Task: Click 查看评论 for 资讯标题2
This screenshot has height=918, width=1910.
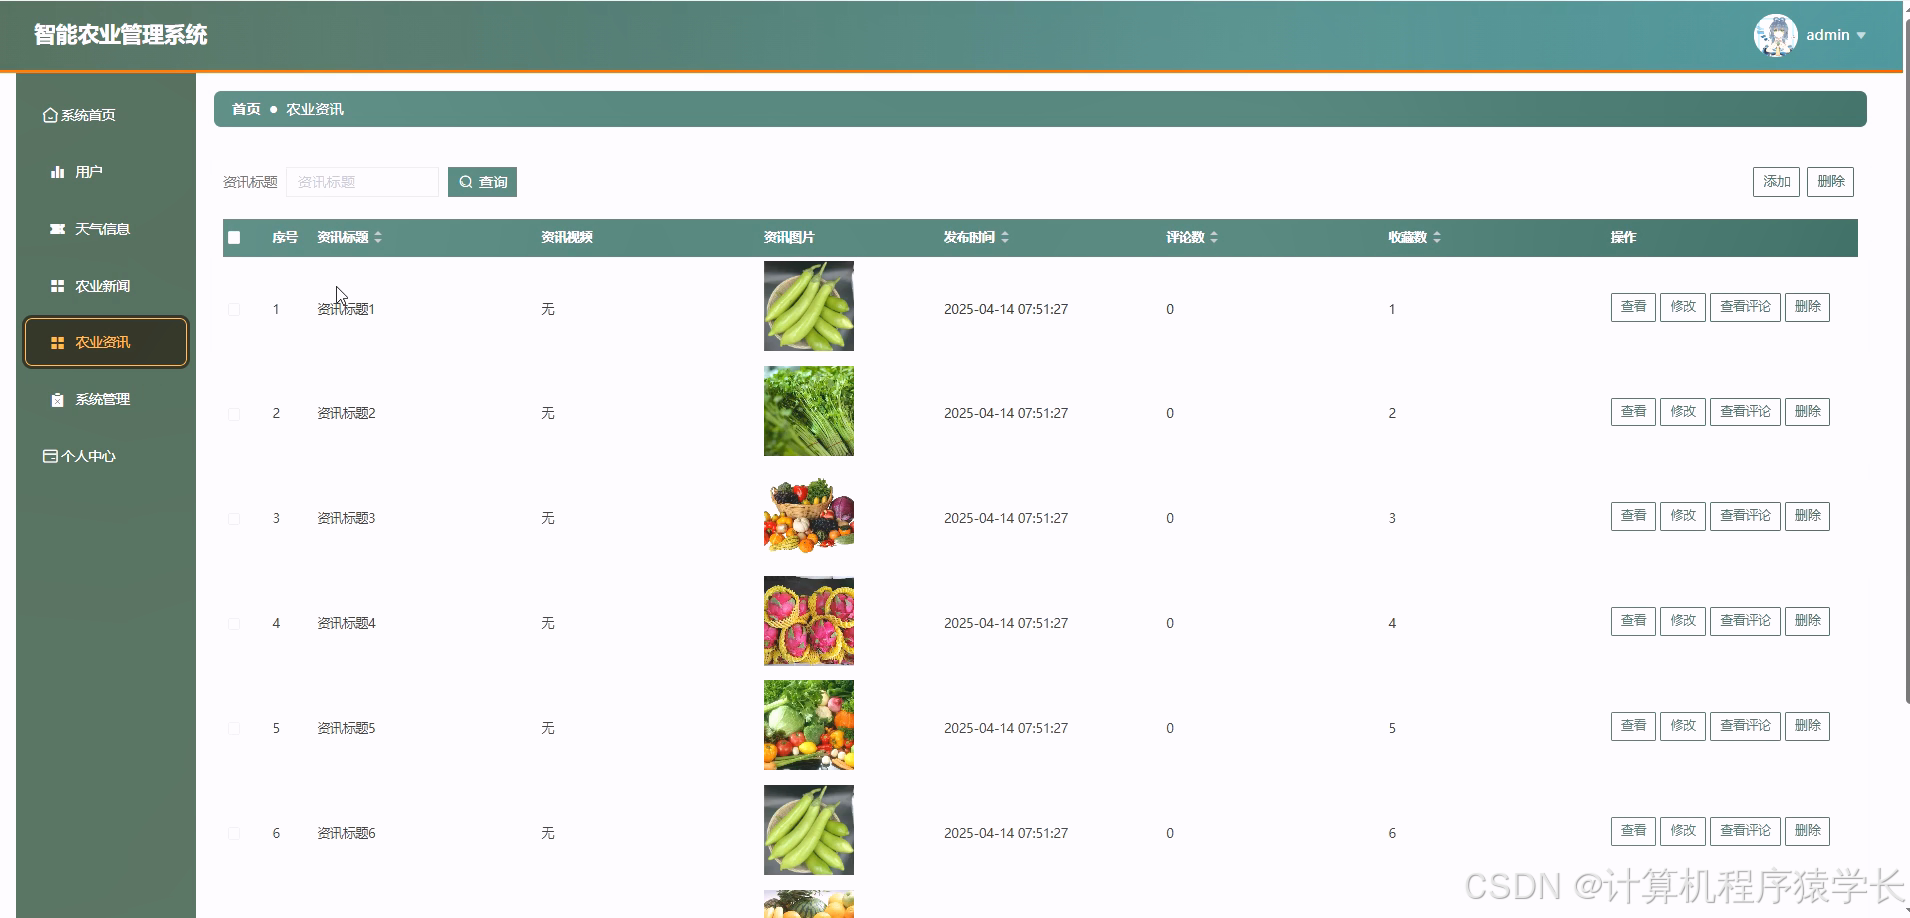Action: [x=1744, y=412]
